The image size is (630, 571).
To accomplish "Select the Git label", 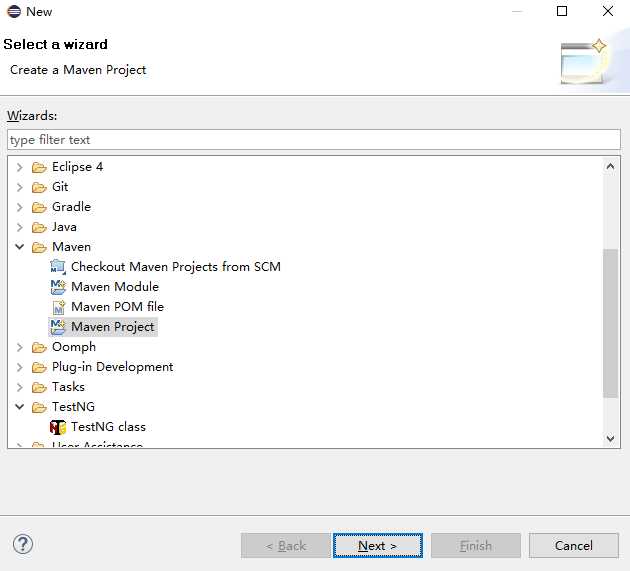I will point(60,187).
